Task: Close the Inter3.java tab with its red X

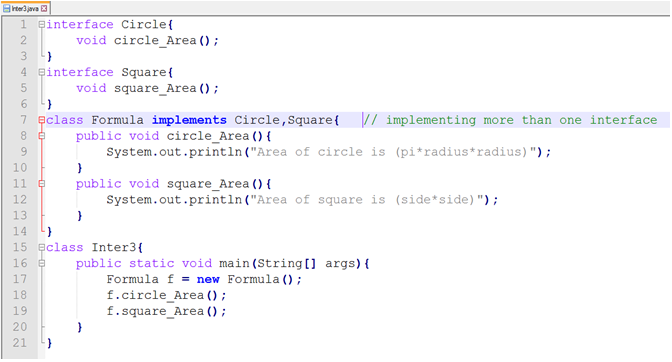Action: [44, 9]
